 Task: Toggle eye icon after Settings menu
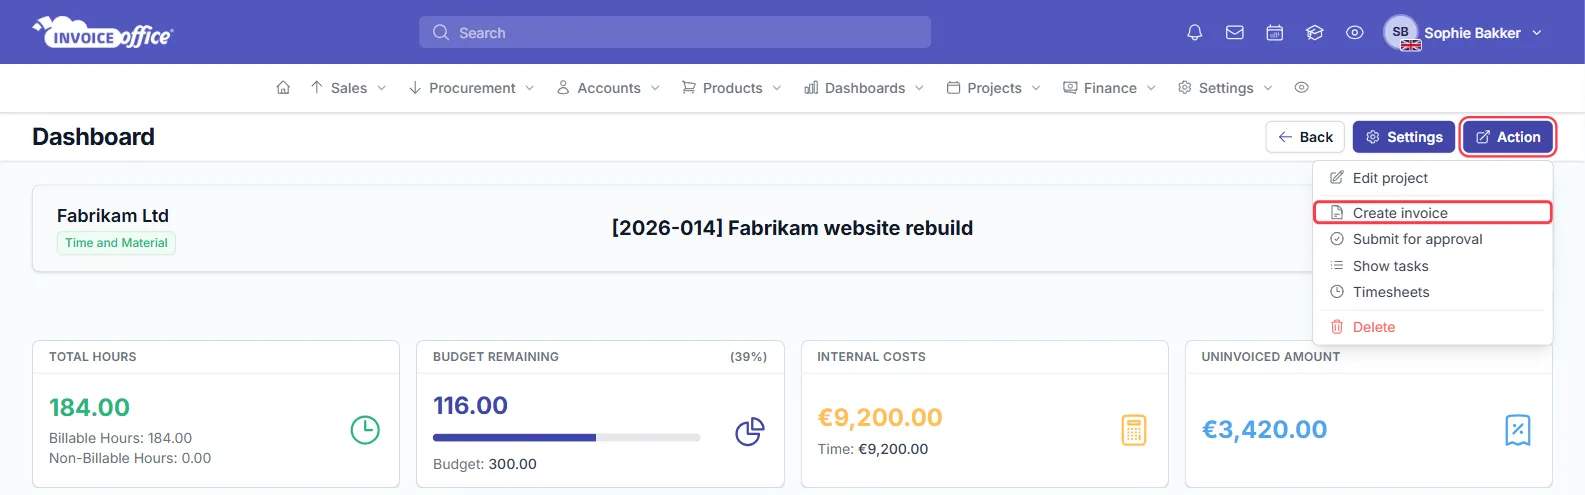[1301, 88]
